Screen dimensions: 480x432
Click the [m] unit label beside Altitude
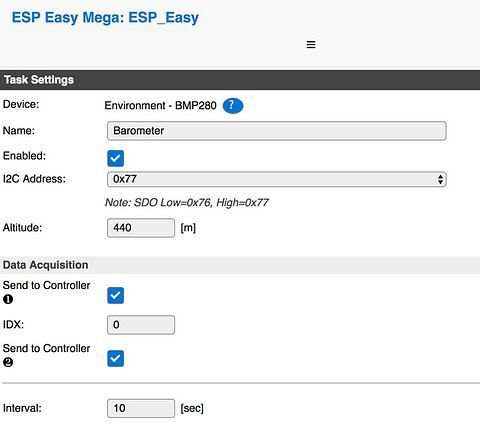(x=188, y=228)
